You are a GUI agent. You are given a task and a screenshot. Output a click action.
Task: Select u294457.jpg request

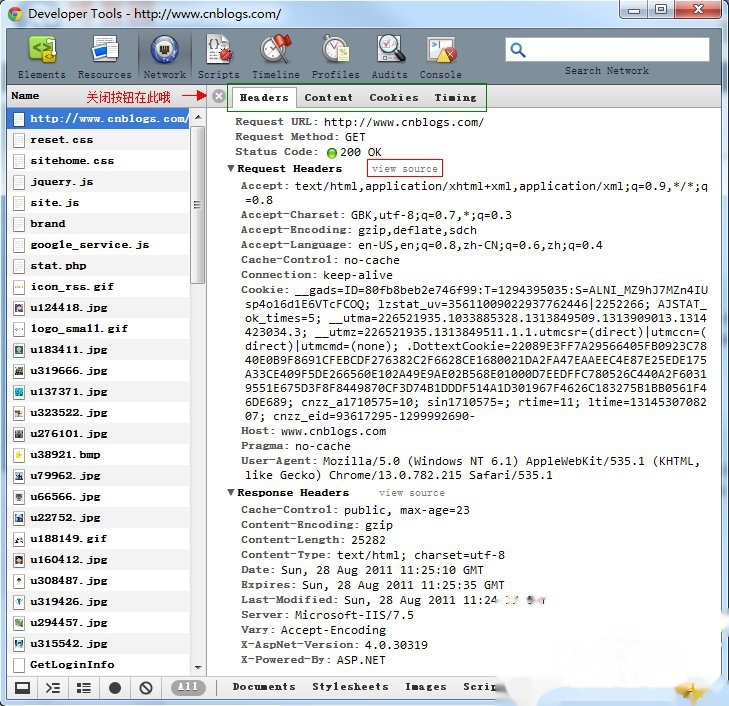click(x=99, y=622)
